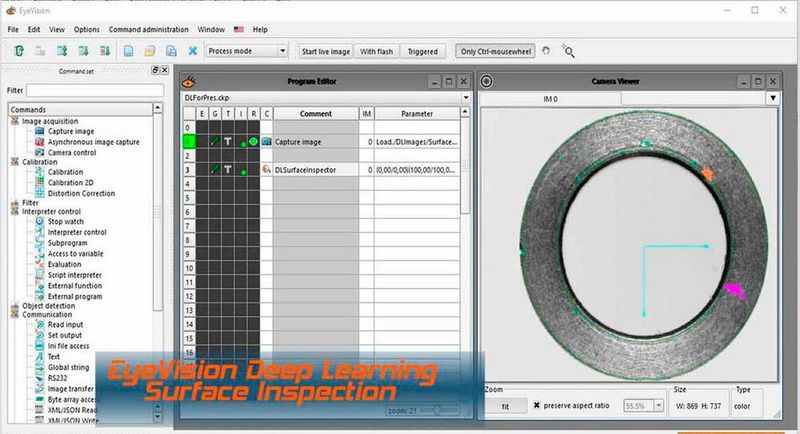Open the Help menu
This screenshot has height=434, width=800.
(260, 30)
